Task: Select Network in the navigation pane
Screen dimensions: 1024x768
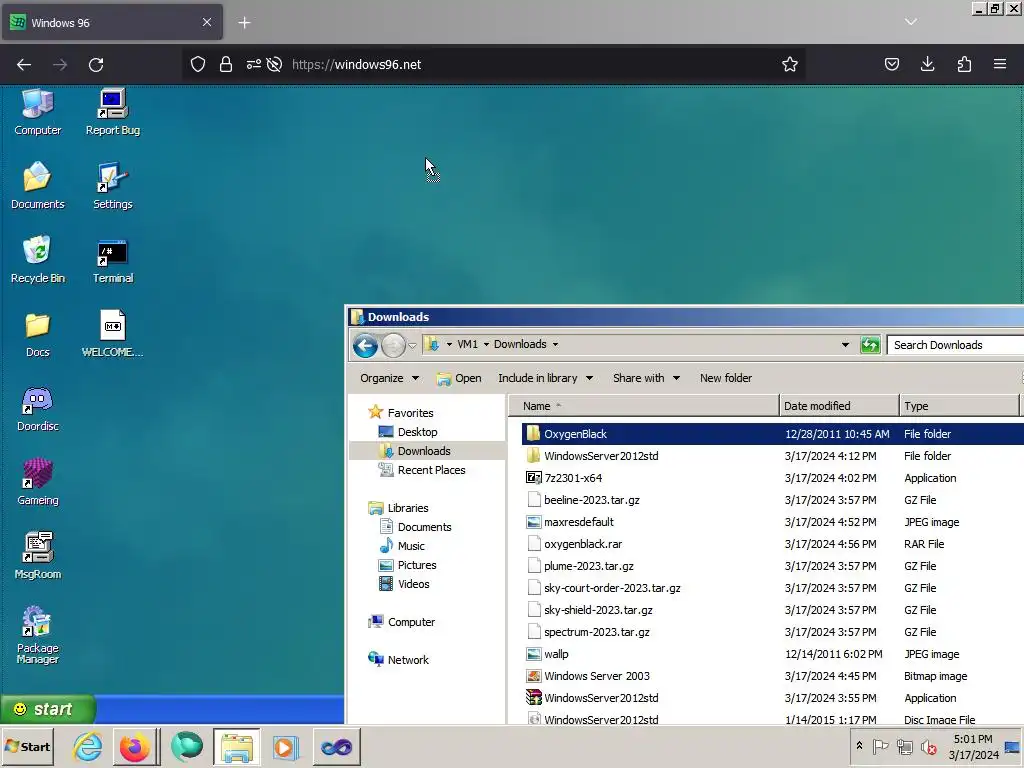Action: point(398,660)
